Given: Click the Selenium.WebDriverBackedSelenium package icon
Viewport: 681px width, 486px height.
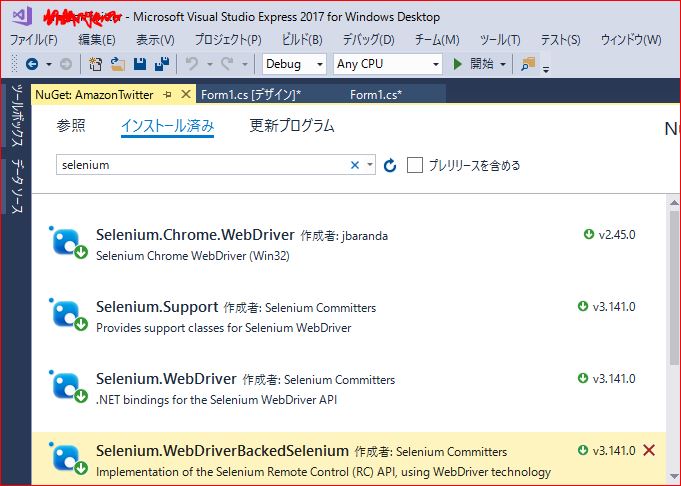Looking at the screenshot, I should pos(68,458).
